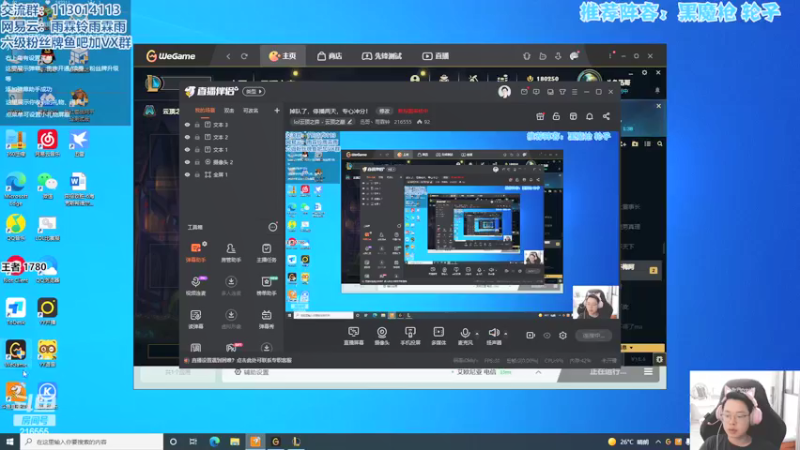800x450 pixels.
Task: Add a new scene with the plus icon
Action: coord(277,110)
